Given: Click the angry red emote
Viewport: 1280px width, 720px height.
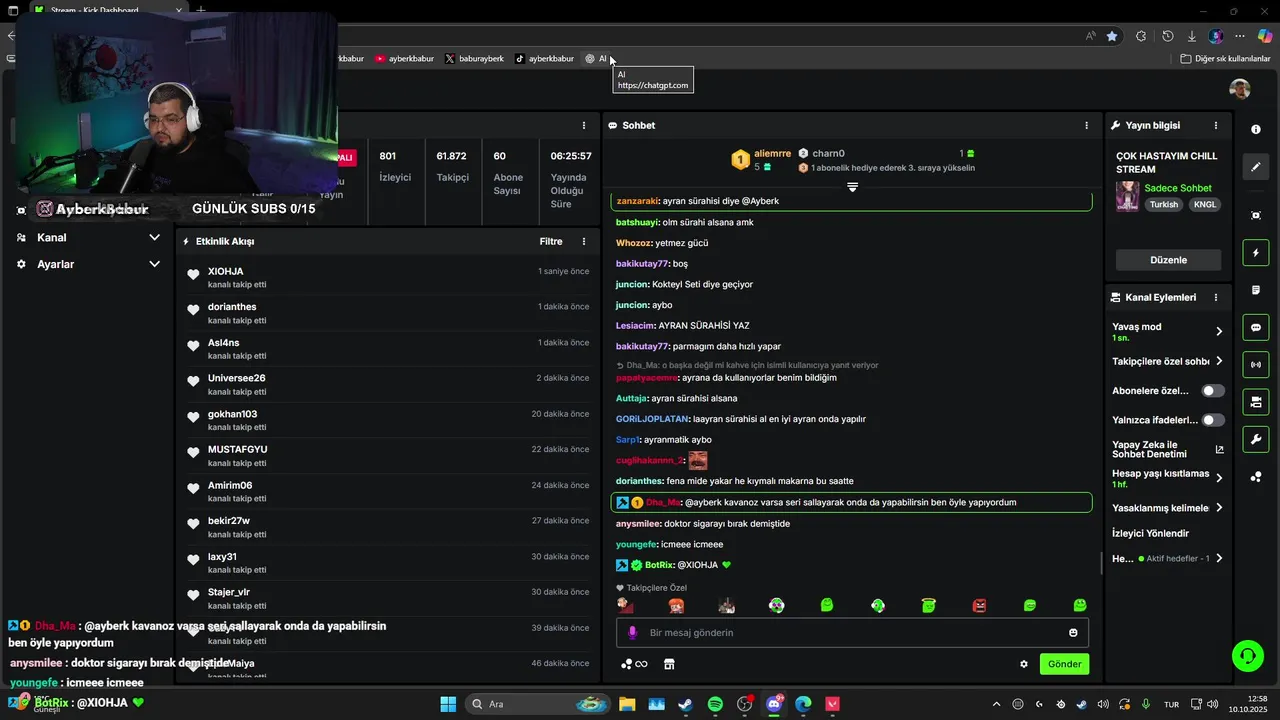Looking at the screenshot, I should click(979, 605).
